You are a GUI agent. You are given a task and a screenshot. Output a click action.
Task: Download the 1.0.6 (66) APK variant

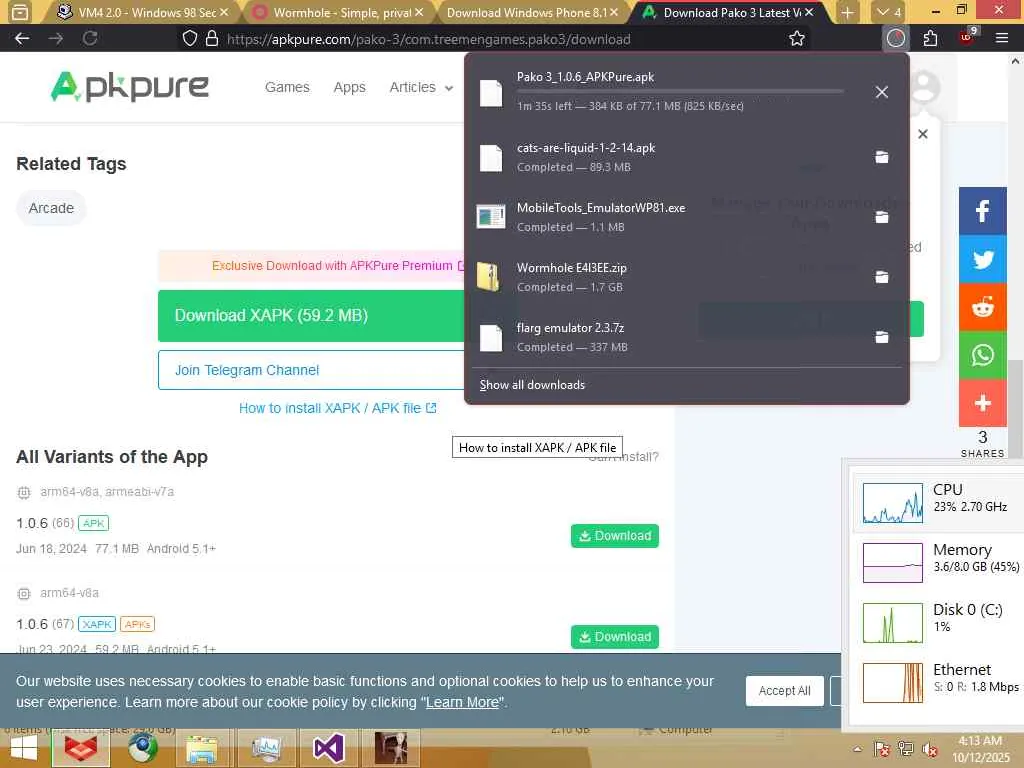click(615, 536)
